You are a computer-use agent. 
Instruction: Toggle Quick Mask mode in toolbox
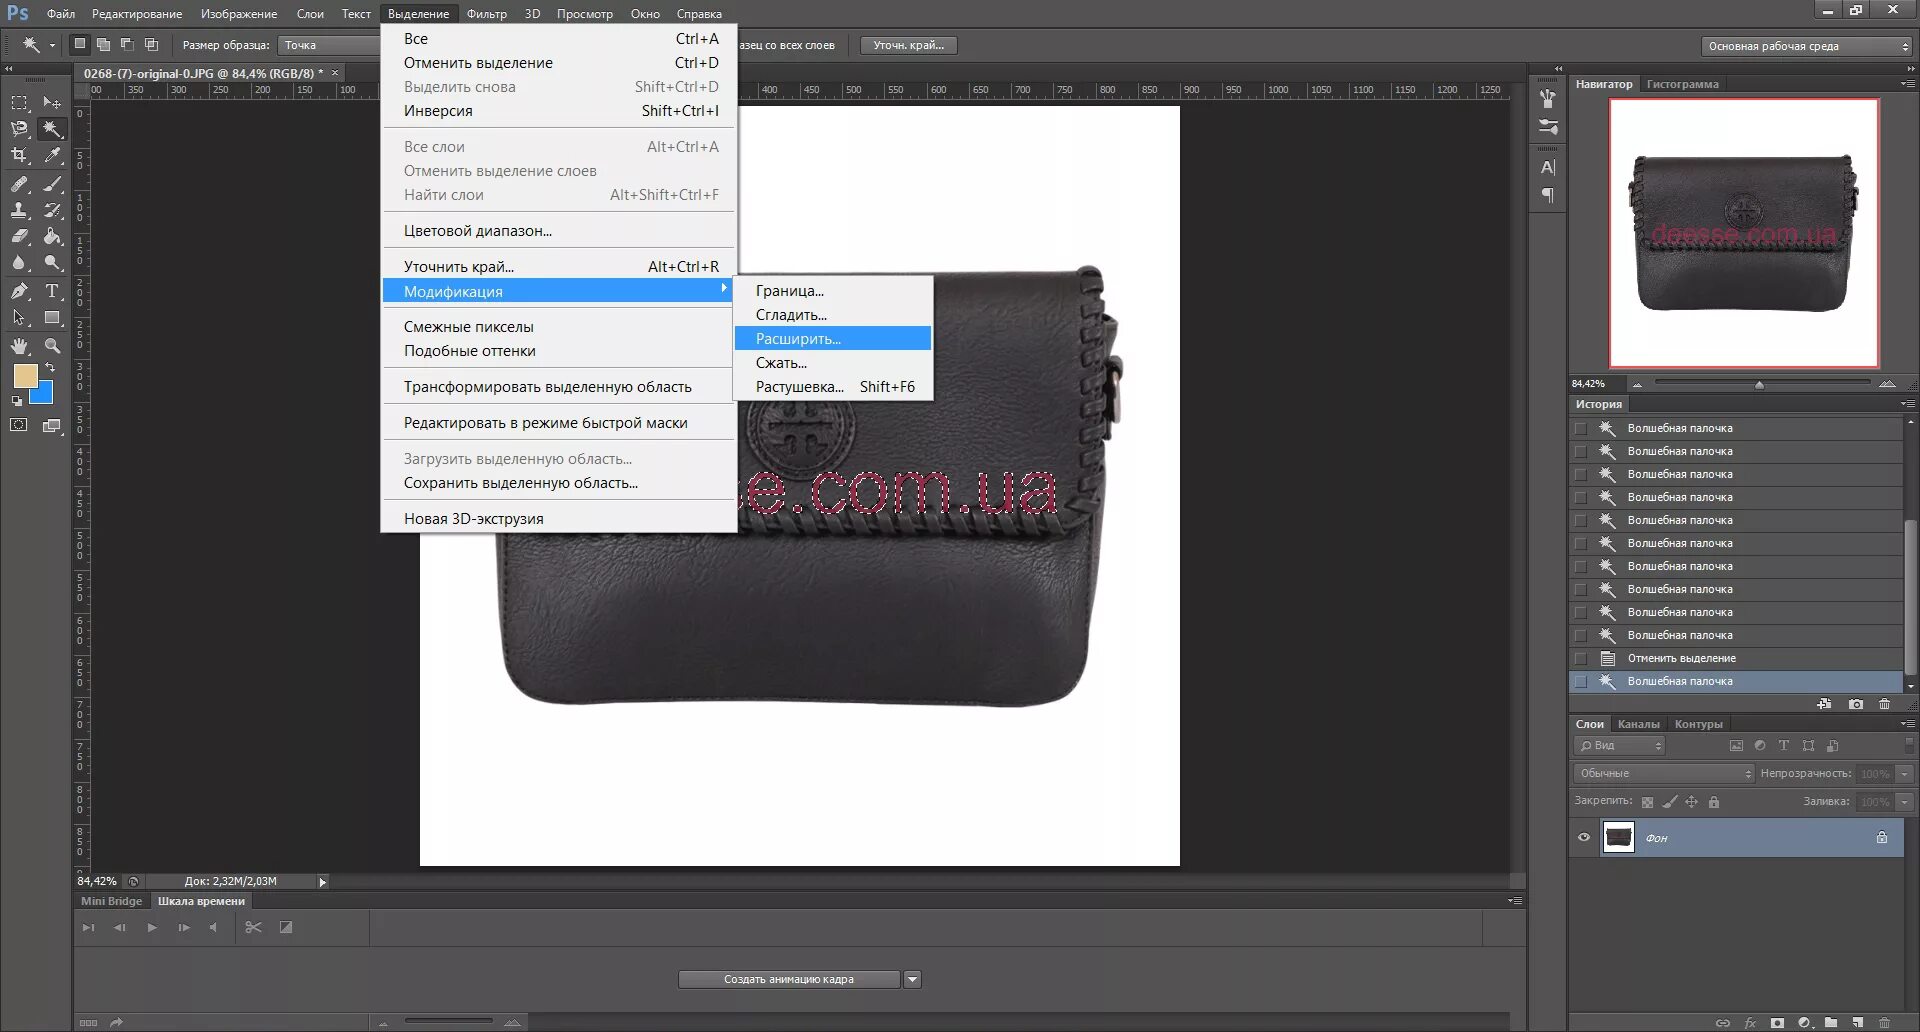click(x=19, y=425)
